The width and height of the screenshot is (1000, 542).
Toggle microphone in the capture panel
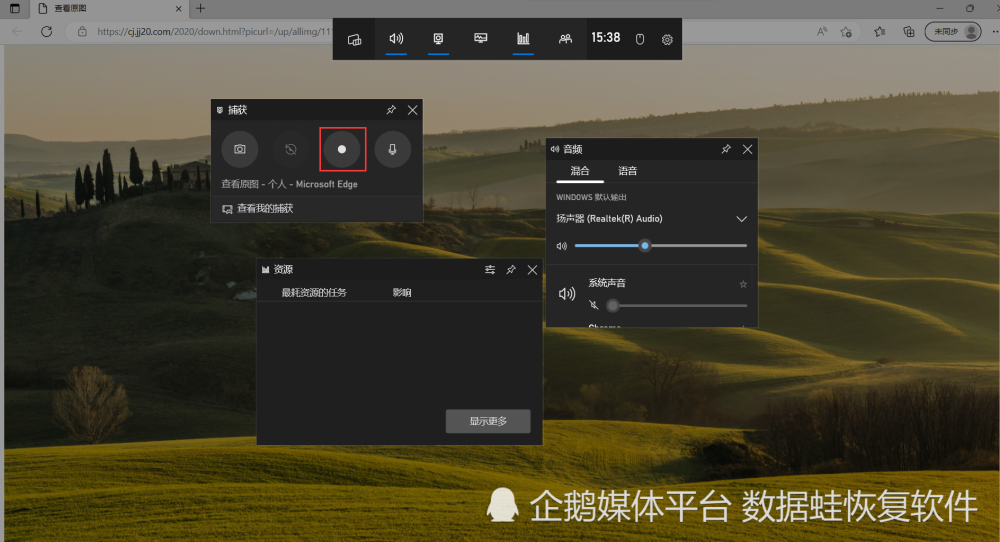[392, 149]
